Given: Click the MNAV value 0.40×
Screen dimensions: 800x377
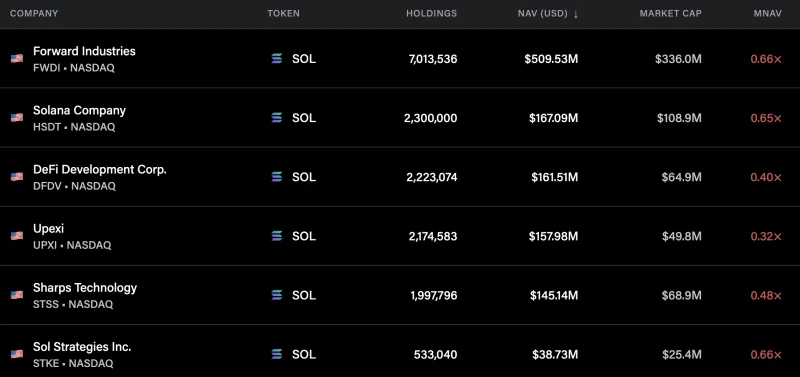Looking at the screenshot, I should click(x=766, y=178).
